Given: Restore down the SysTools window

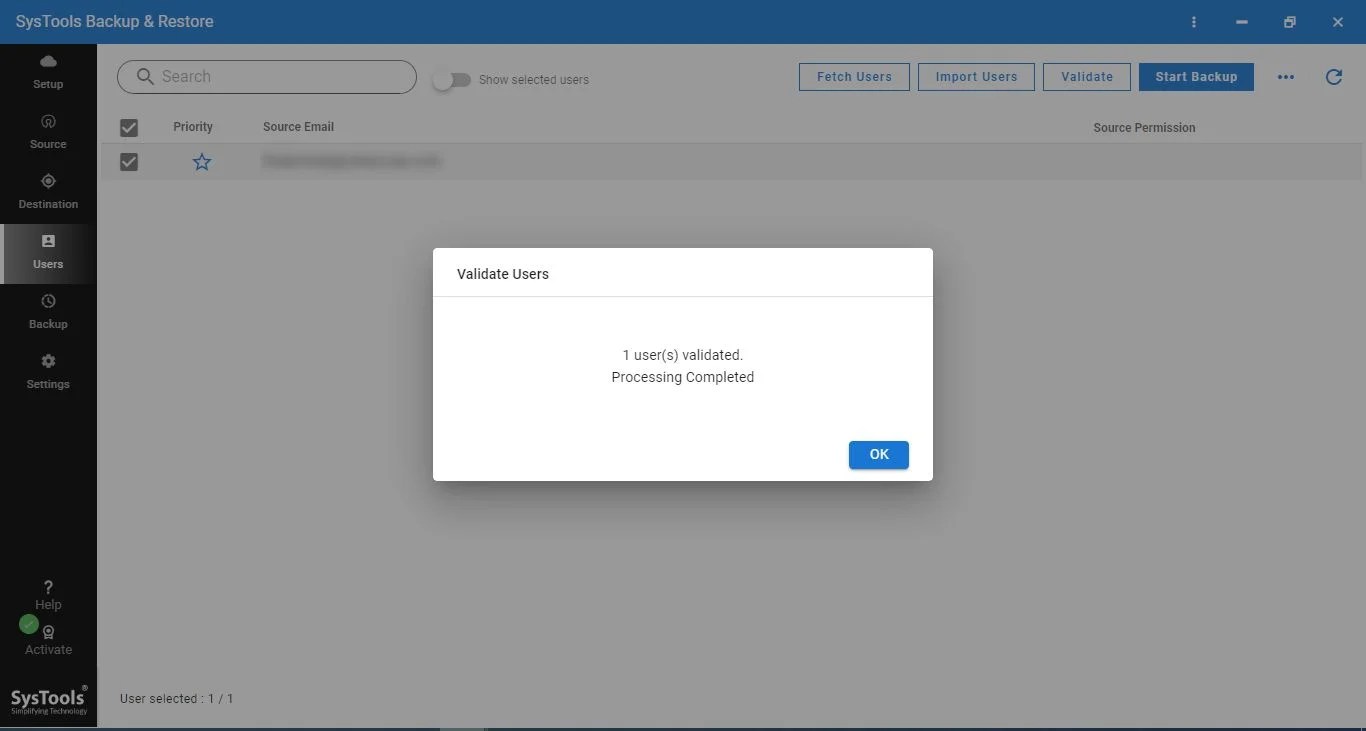Looking at the screenshot, I should (x=1290, y=22).
